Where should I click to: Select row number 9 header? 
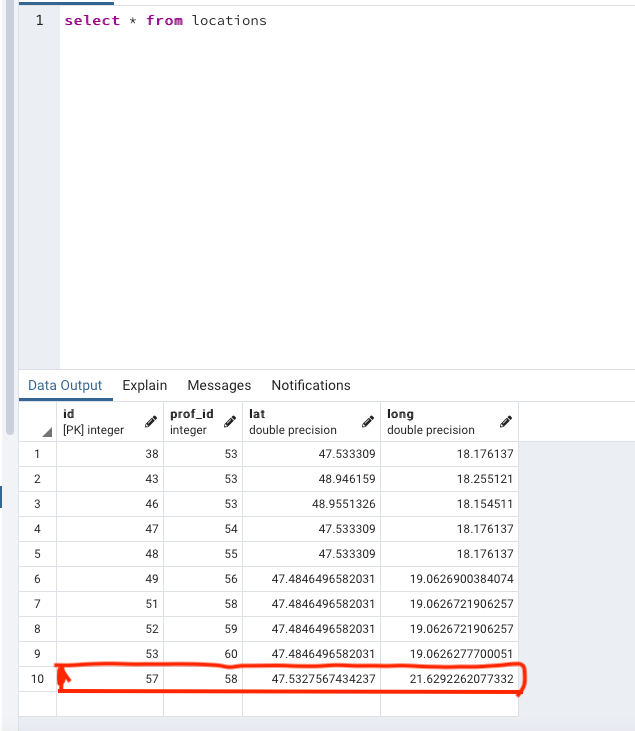[x=37, y=654]
